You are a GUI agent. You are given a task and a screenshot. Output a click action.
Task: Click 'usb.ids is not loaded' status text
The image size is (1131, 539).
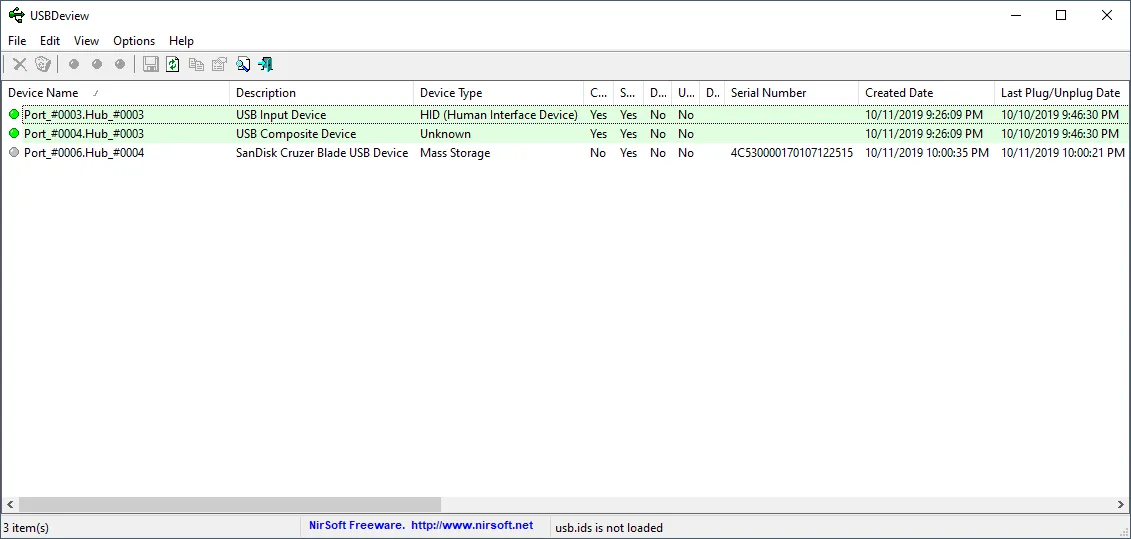tap(609, 527)
